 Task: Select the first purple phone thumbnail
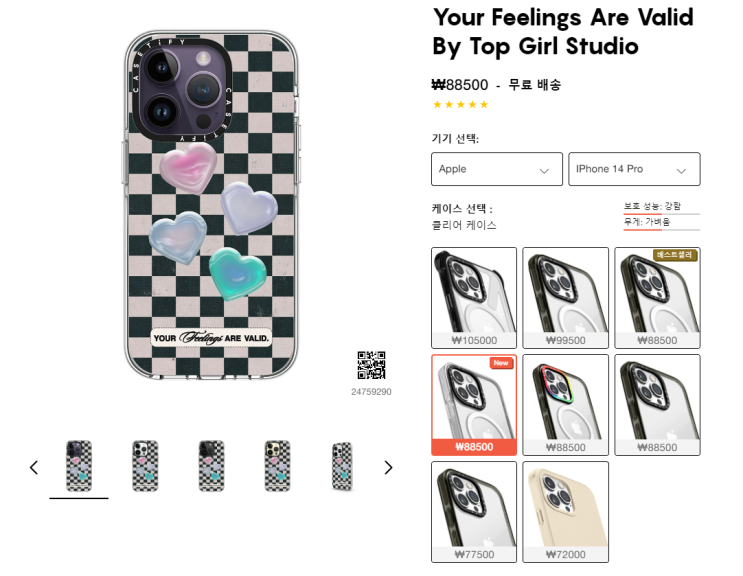(x=79, y=466)
